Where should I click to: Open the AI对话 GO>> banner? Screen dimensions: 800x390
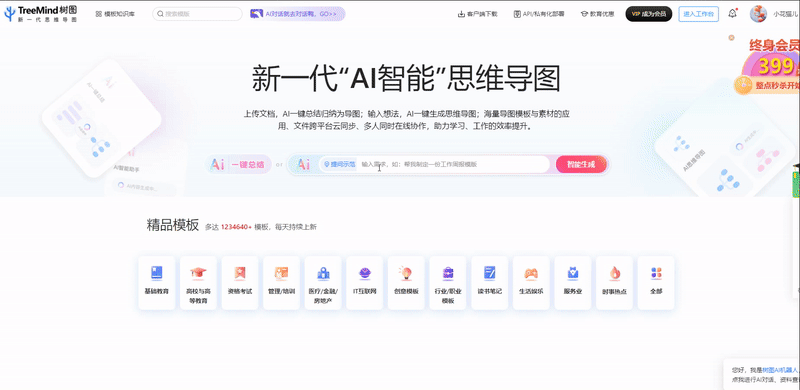click(297, 14)
